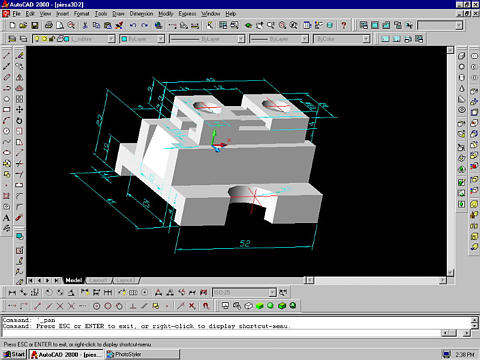Create a new drawing with the New icon
Screen dimensions: 480x360
pos(12,25)
